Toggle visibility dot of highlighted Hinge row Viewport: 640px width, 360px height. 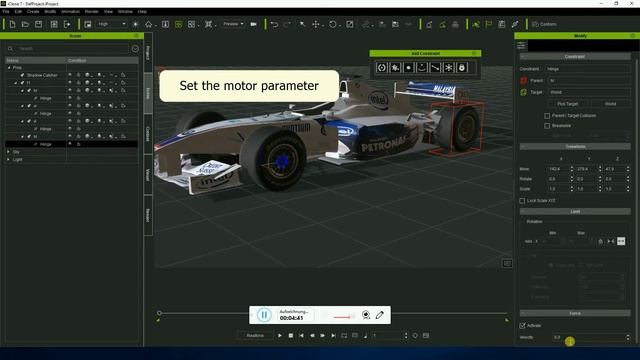click(x=70, y=144)
